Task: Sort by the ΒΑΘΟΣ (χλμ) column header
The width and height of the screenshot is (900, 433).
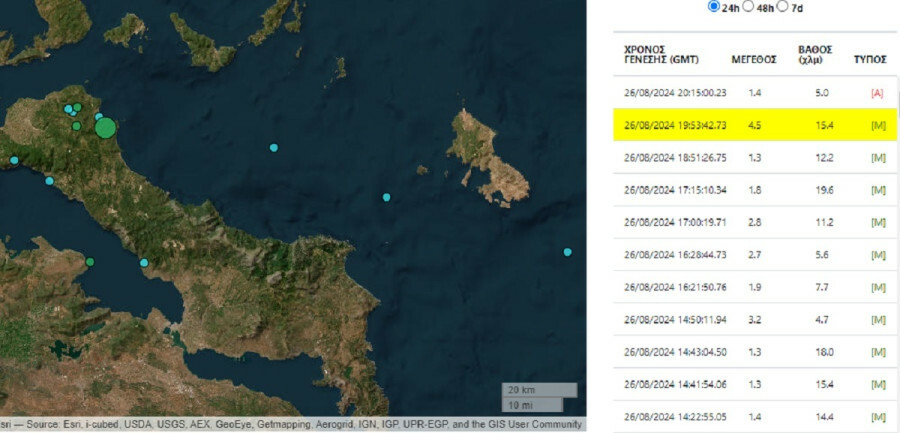Action: (810, 54)
